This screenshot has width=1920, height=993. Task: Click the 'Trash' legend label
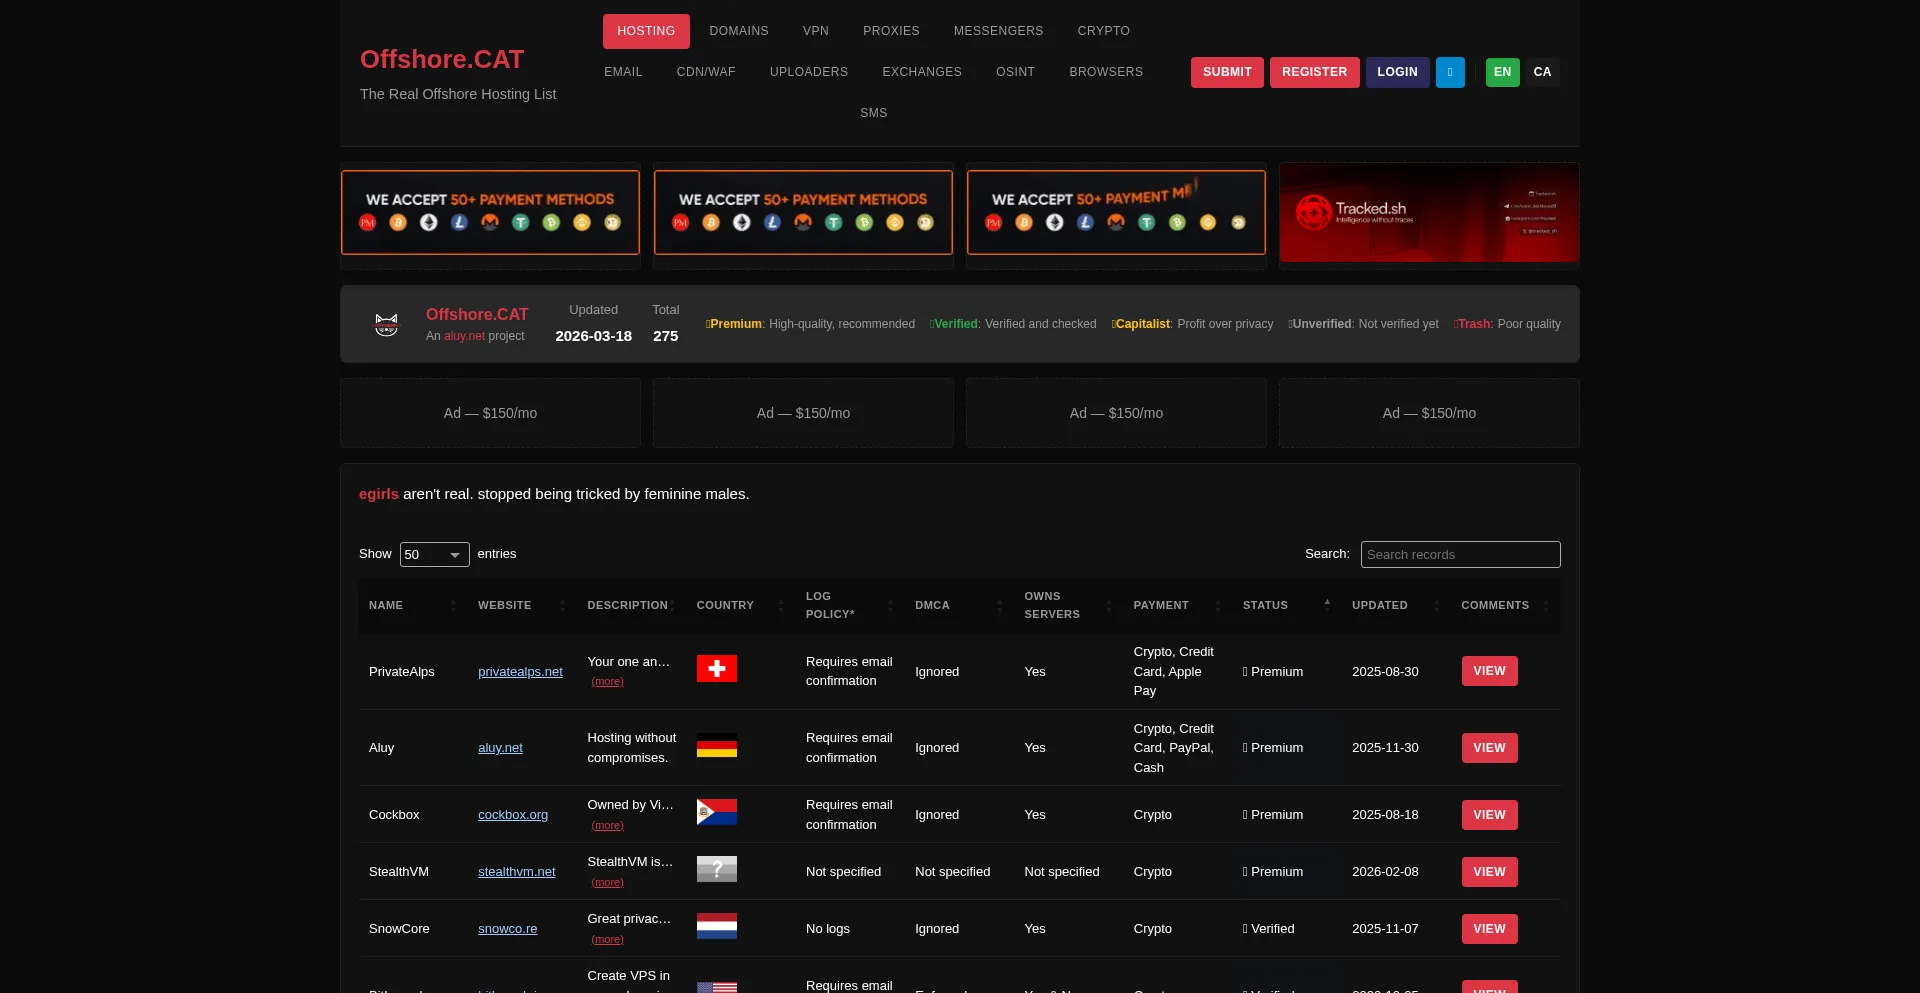1474,324
